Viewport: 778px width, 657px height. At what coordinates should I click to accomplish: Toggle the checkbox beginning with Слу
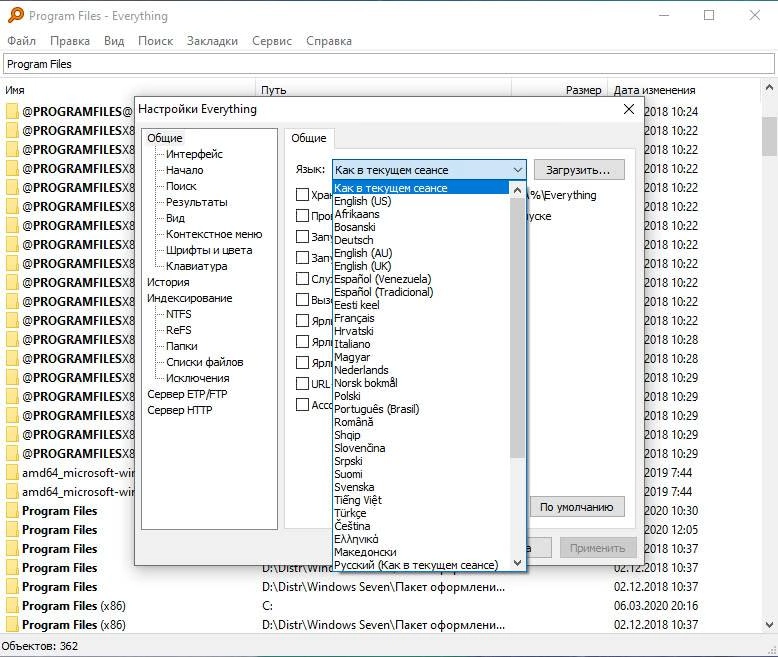(302, 278)
